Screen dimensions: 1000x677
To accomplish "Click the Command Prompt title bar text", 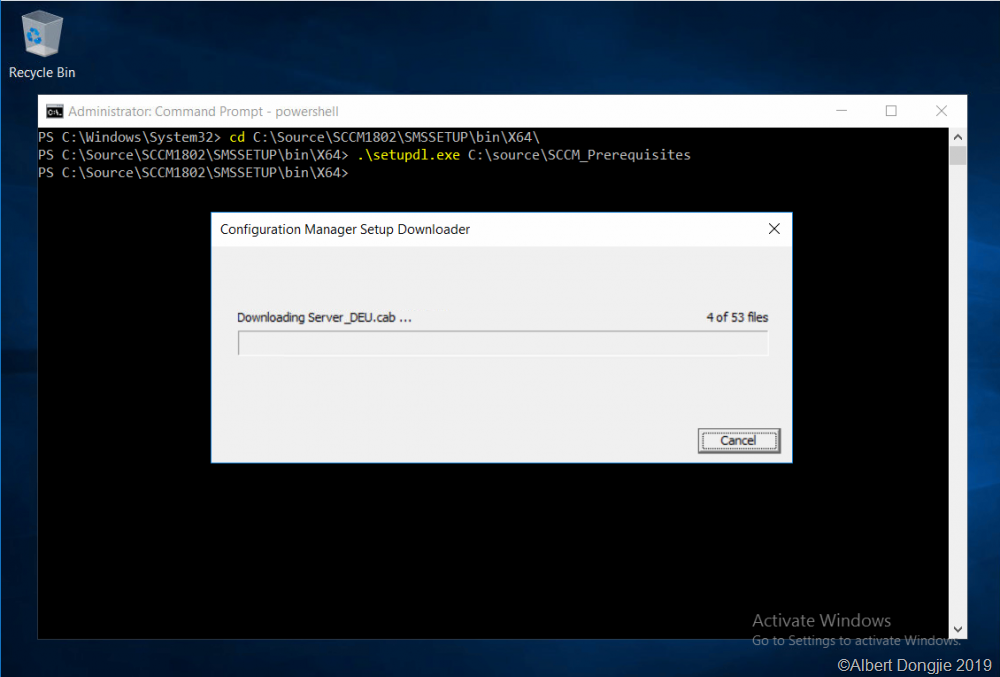I will [x=203, y=112].
